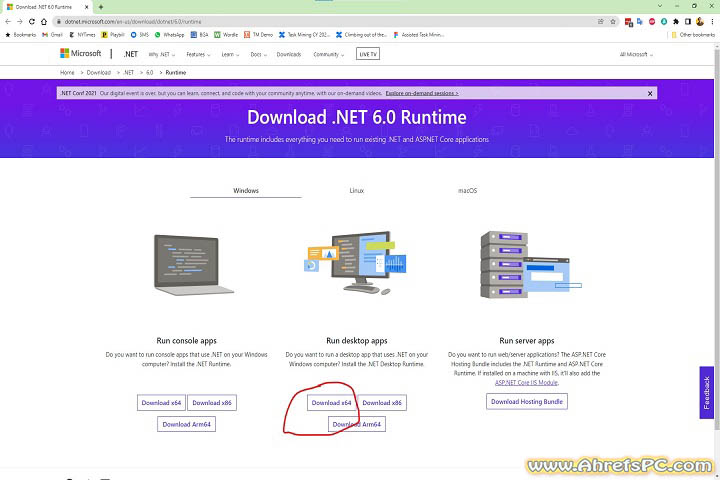Download x86 under Run console apps
Image resolution: width=720 pixels, height=480 pixels.
212,402
